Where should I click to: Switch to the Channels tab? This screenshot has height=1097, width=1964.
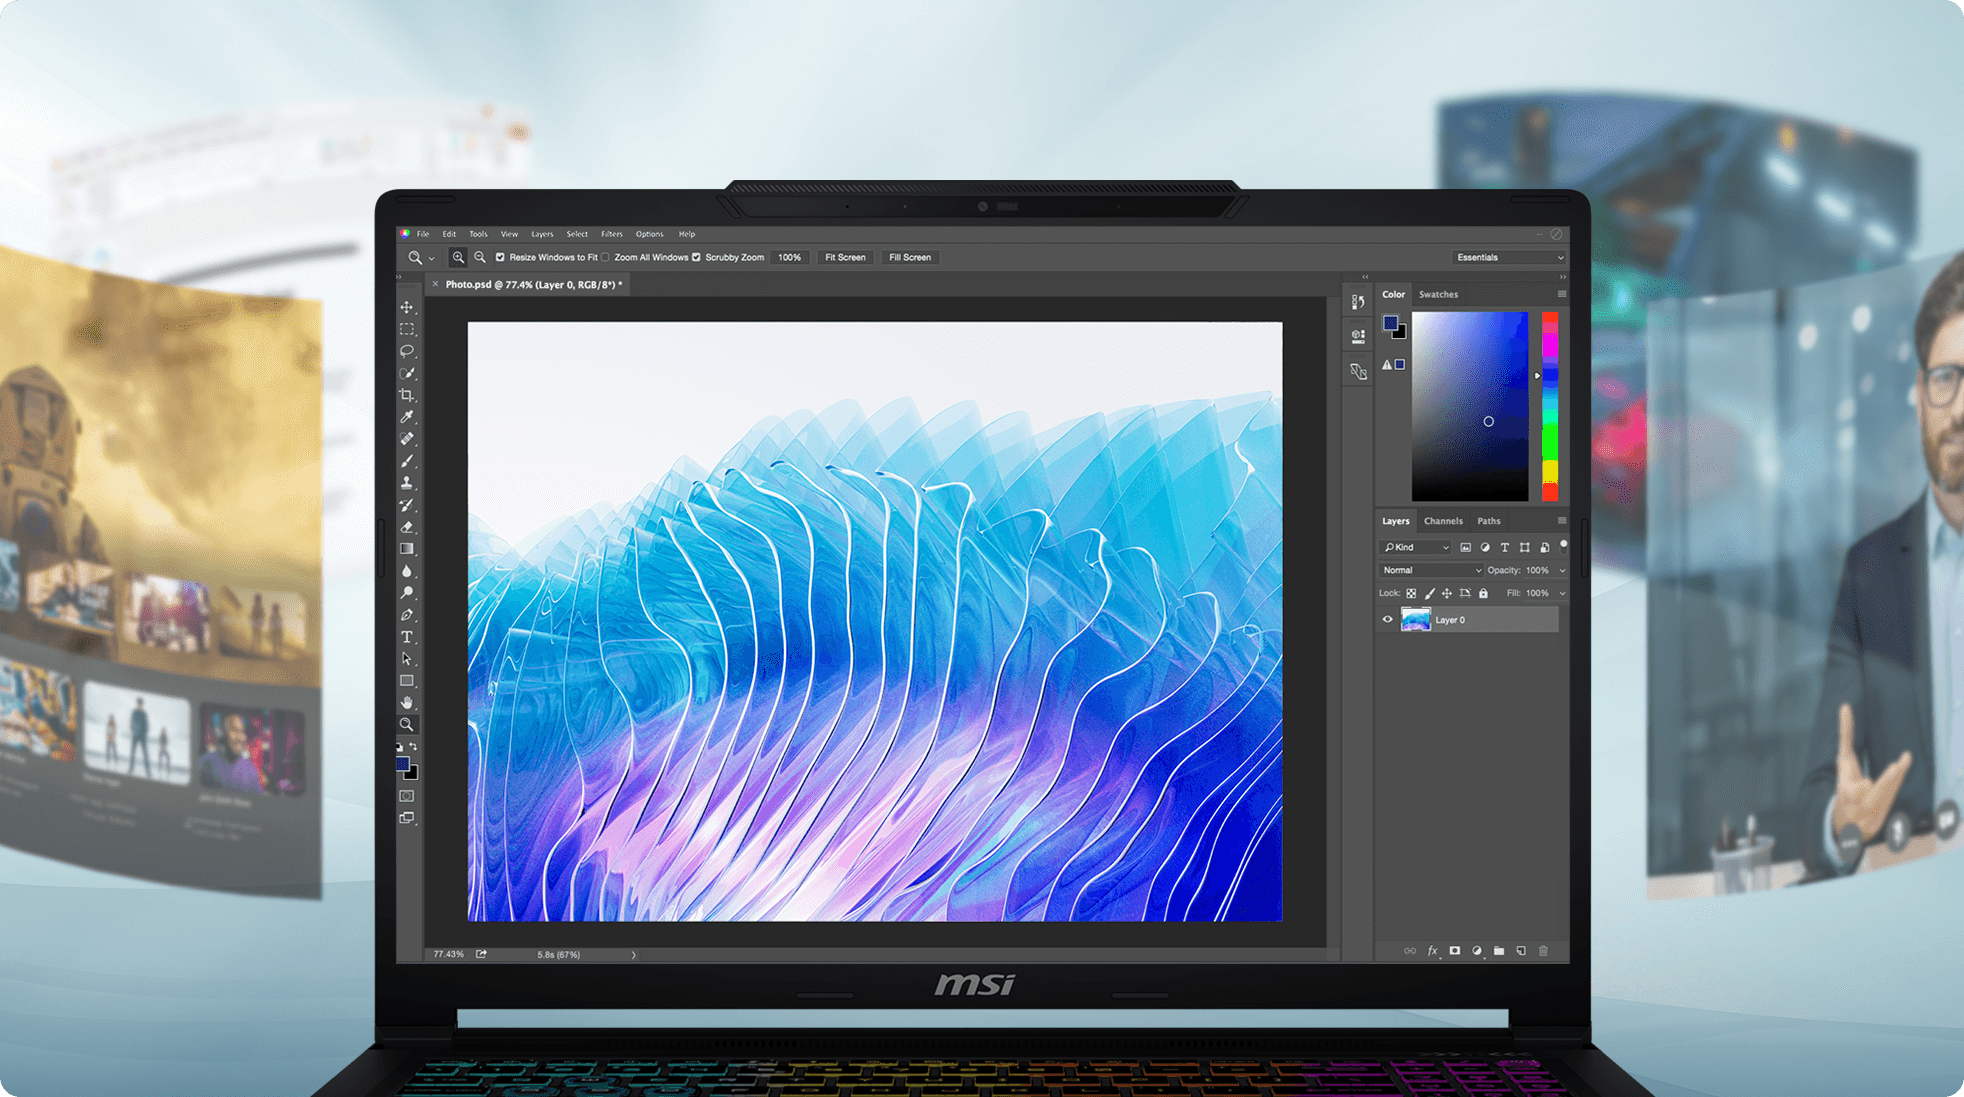[1442, 521]
